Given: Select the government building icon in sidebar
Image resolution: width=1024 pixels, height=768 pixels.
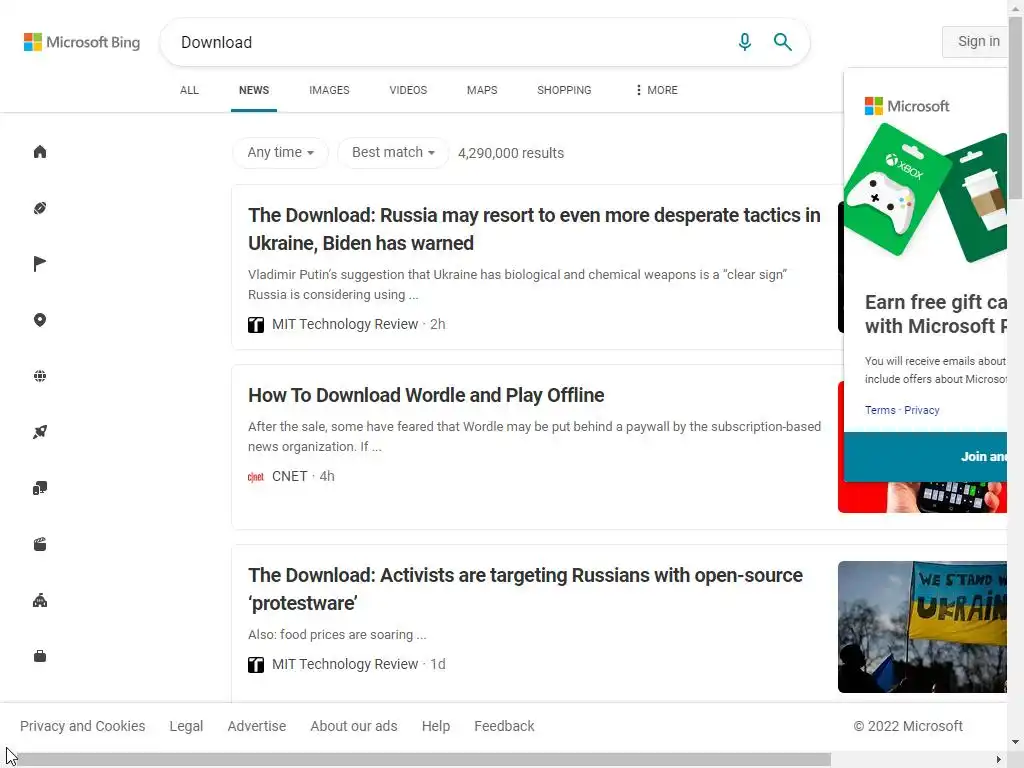Looking at the screenshot, I should [40, 601].
